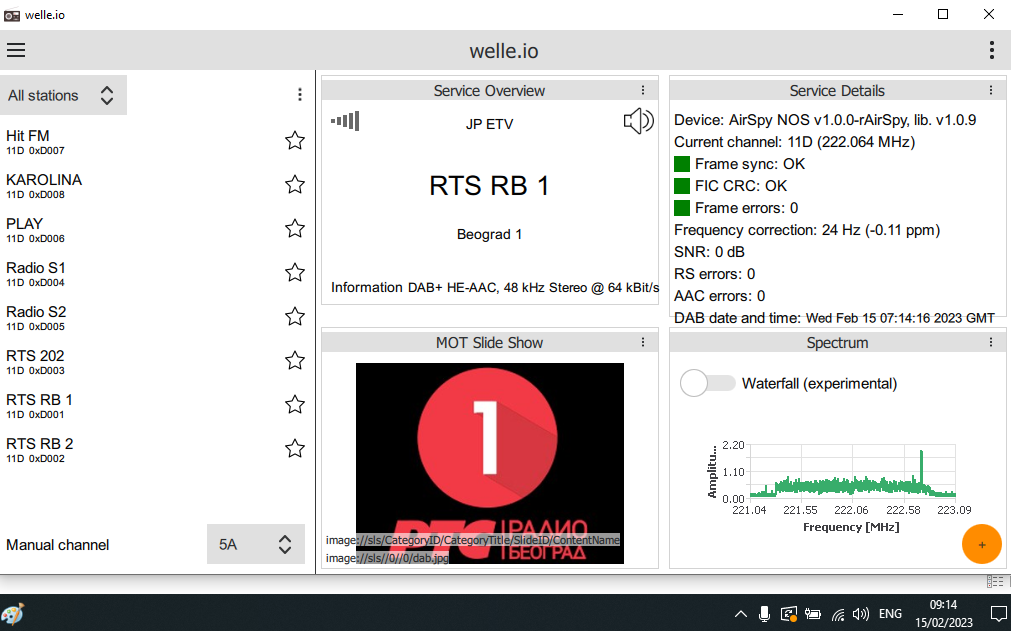Click the Frequency correction value line
The image size is (1011, 631).
(807, 230)
